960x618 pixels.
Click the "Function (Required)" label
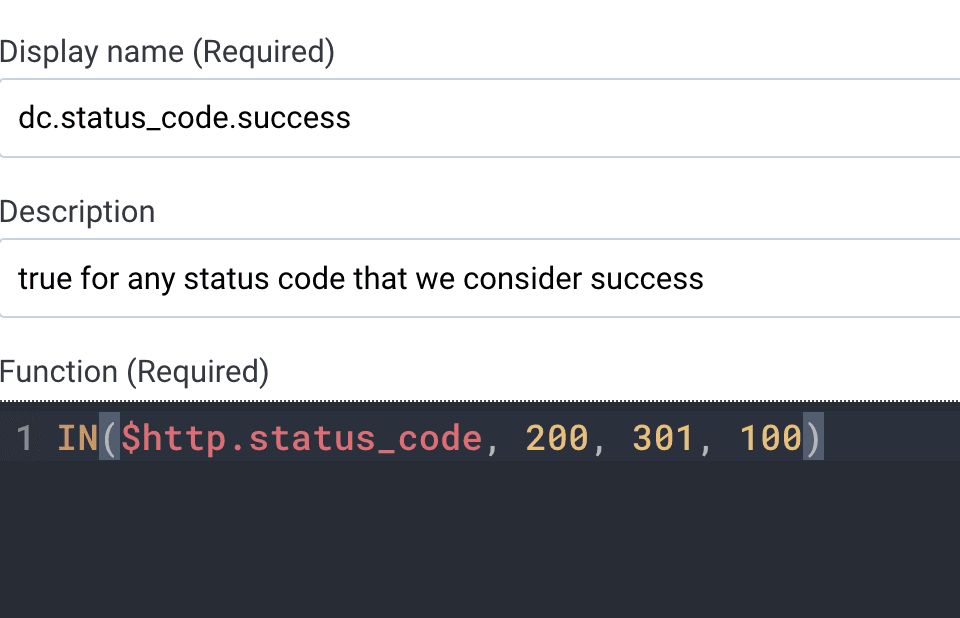134,372
